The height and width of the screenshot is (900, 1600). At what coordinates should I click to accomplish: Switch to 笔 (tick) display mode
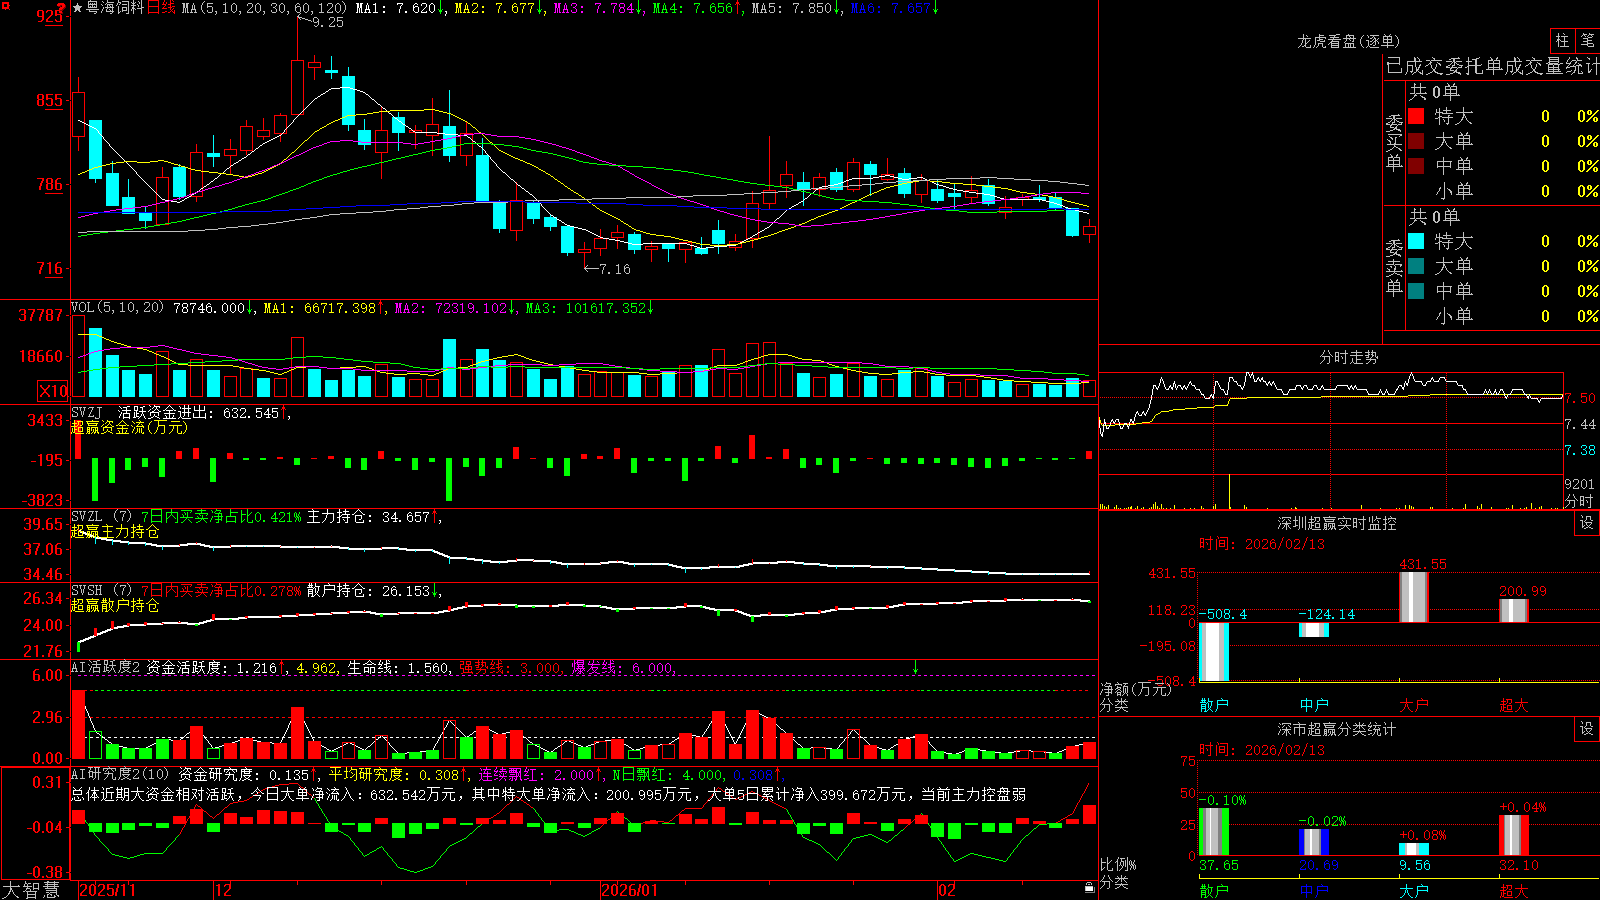(x=1587, y=40)
